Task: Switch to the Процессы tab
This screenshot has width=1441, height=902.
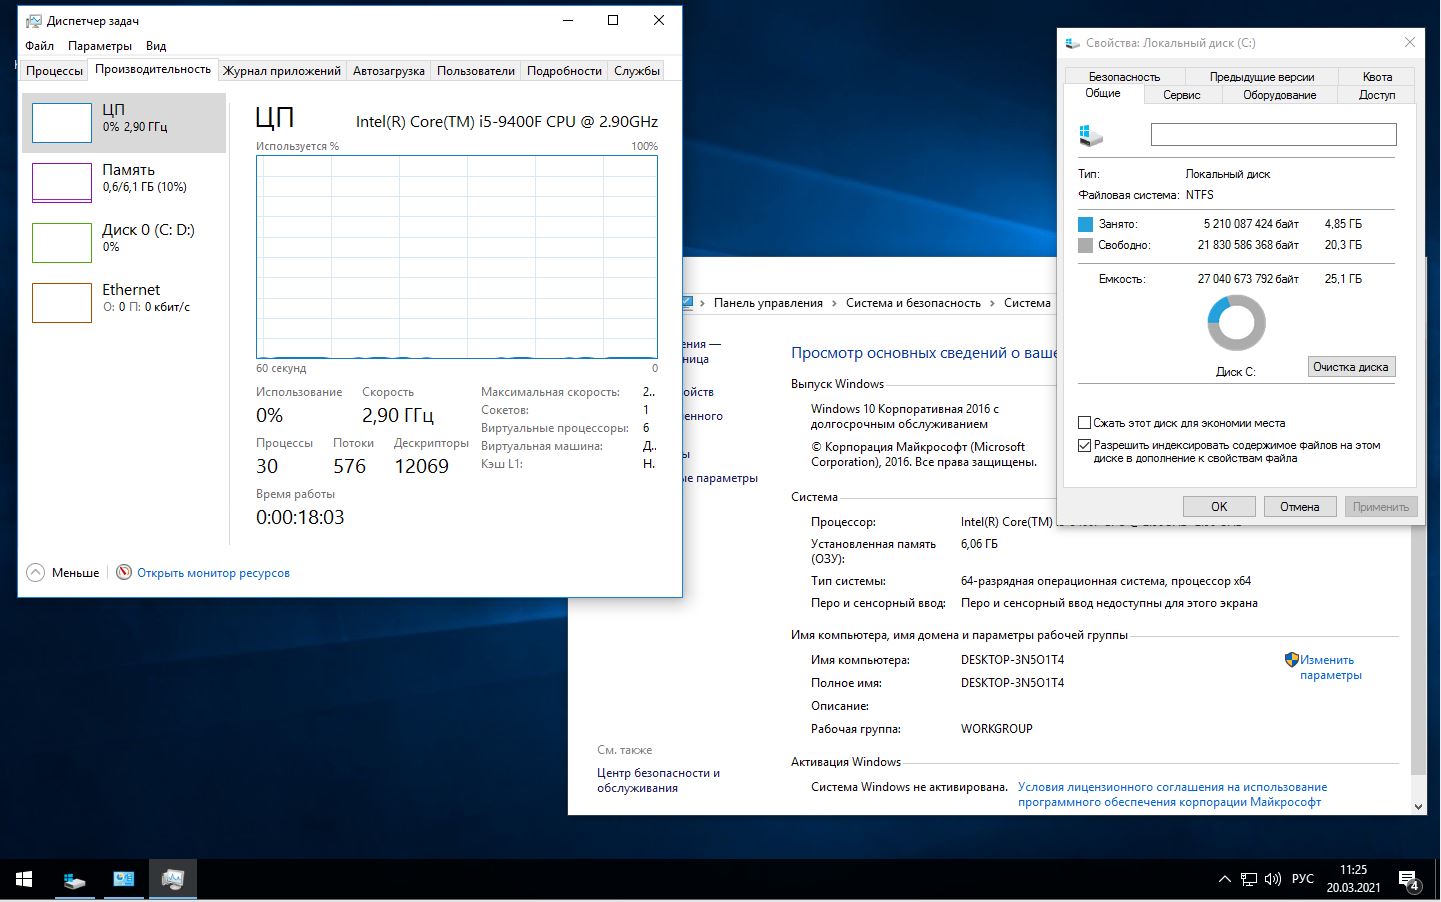Action: 54,71
